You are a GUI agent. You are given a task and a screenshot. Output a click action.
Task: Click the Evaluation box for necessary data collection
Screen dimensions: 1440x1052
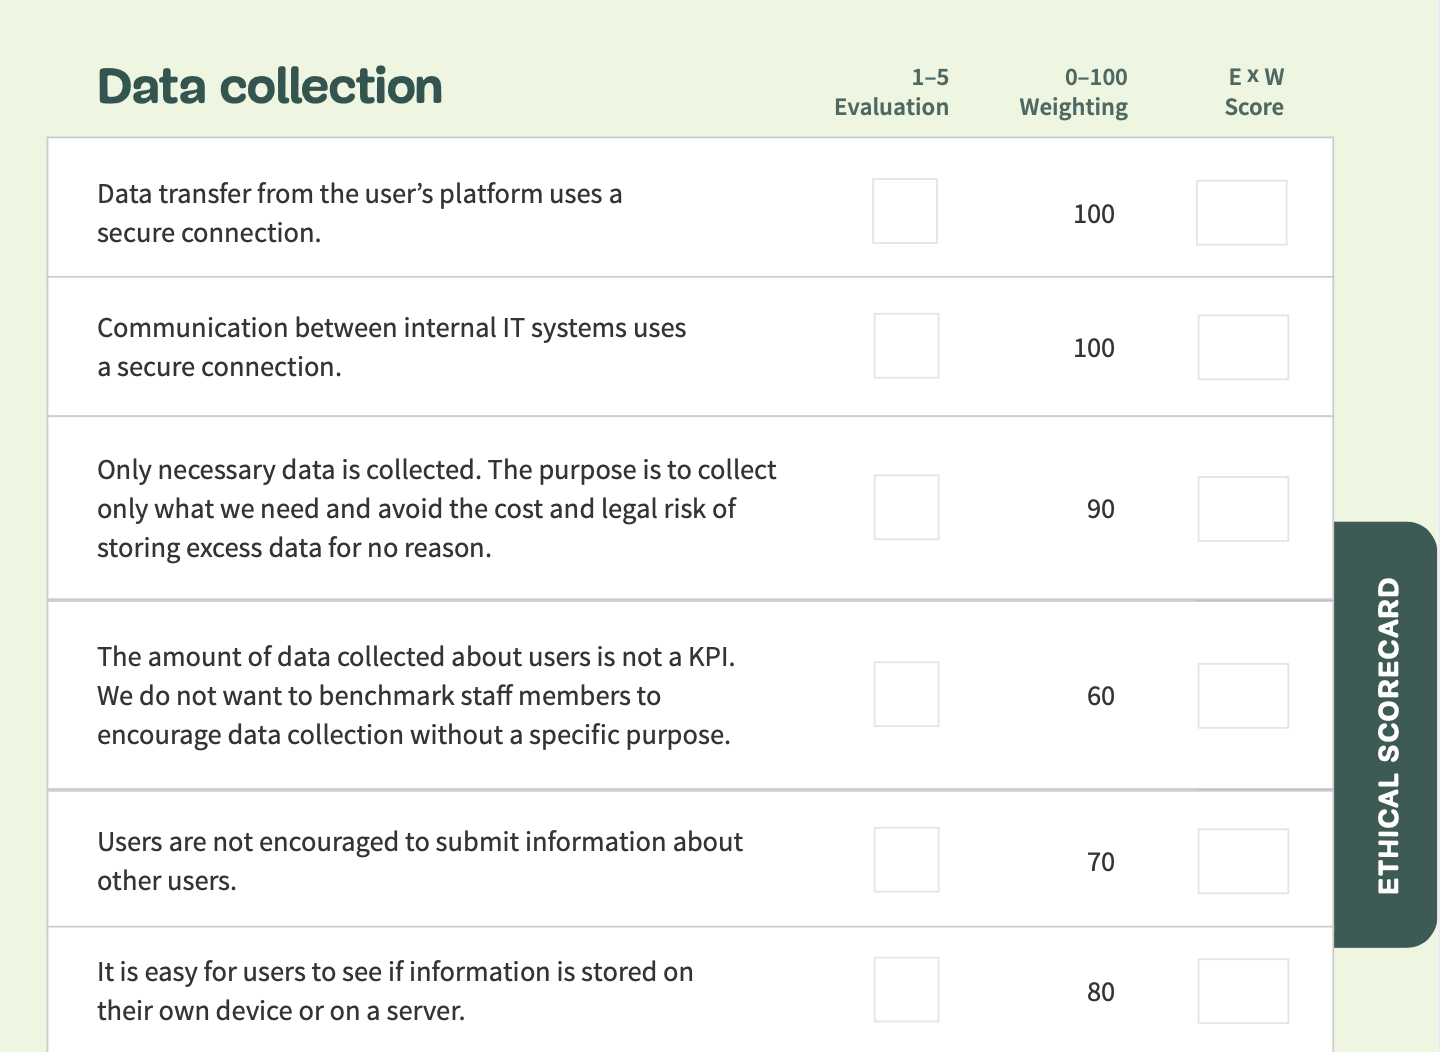pyautogui.click(x=906, y=507)
